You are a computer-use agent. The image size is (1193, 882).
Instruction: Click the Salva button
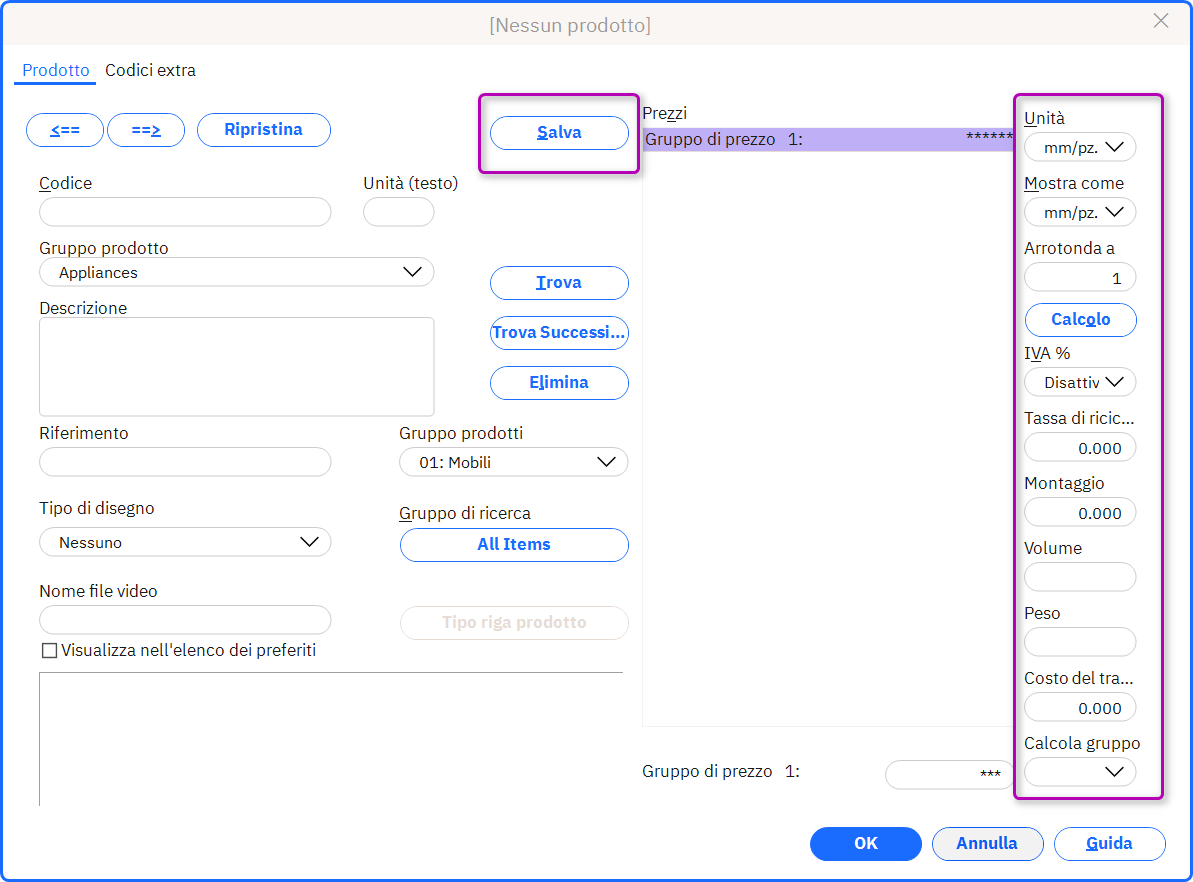click(559, 132)
